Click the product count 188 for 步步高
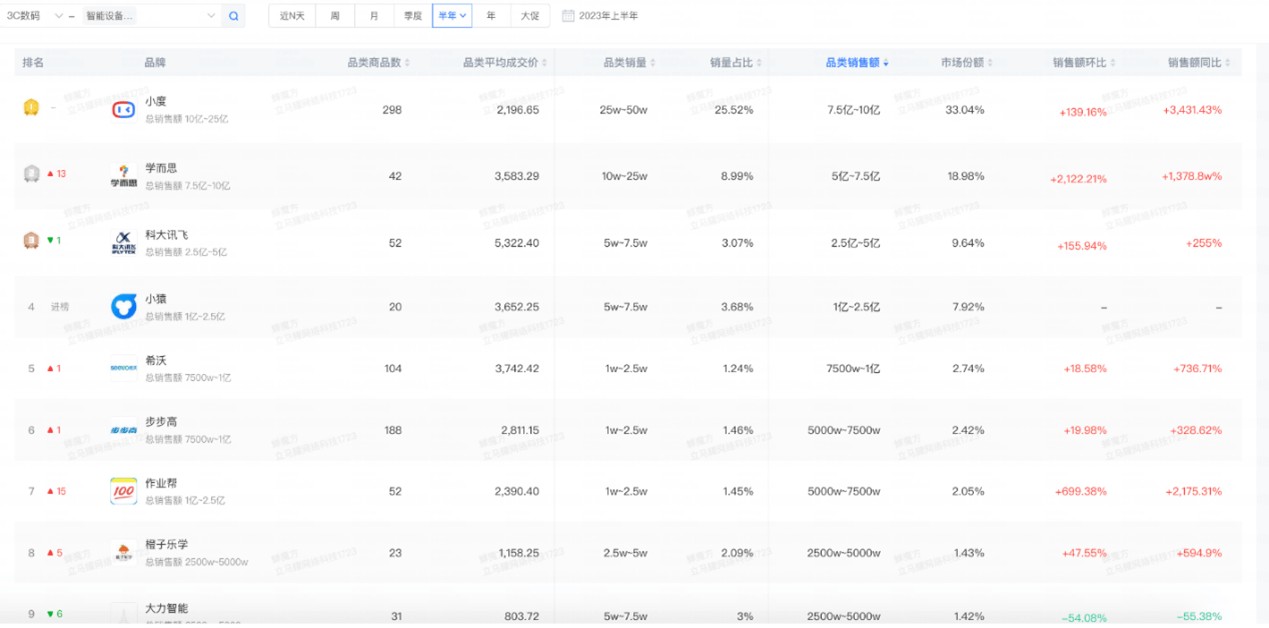The image size is (1269, 628). tap(392, 430)
